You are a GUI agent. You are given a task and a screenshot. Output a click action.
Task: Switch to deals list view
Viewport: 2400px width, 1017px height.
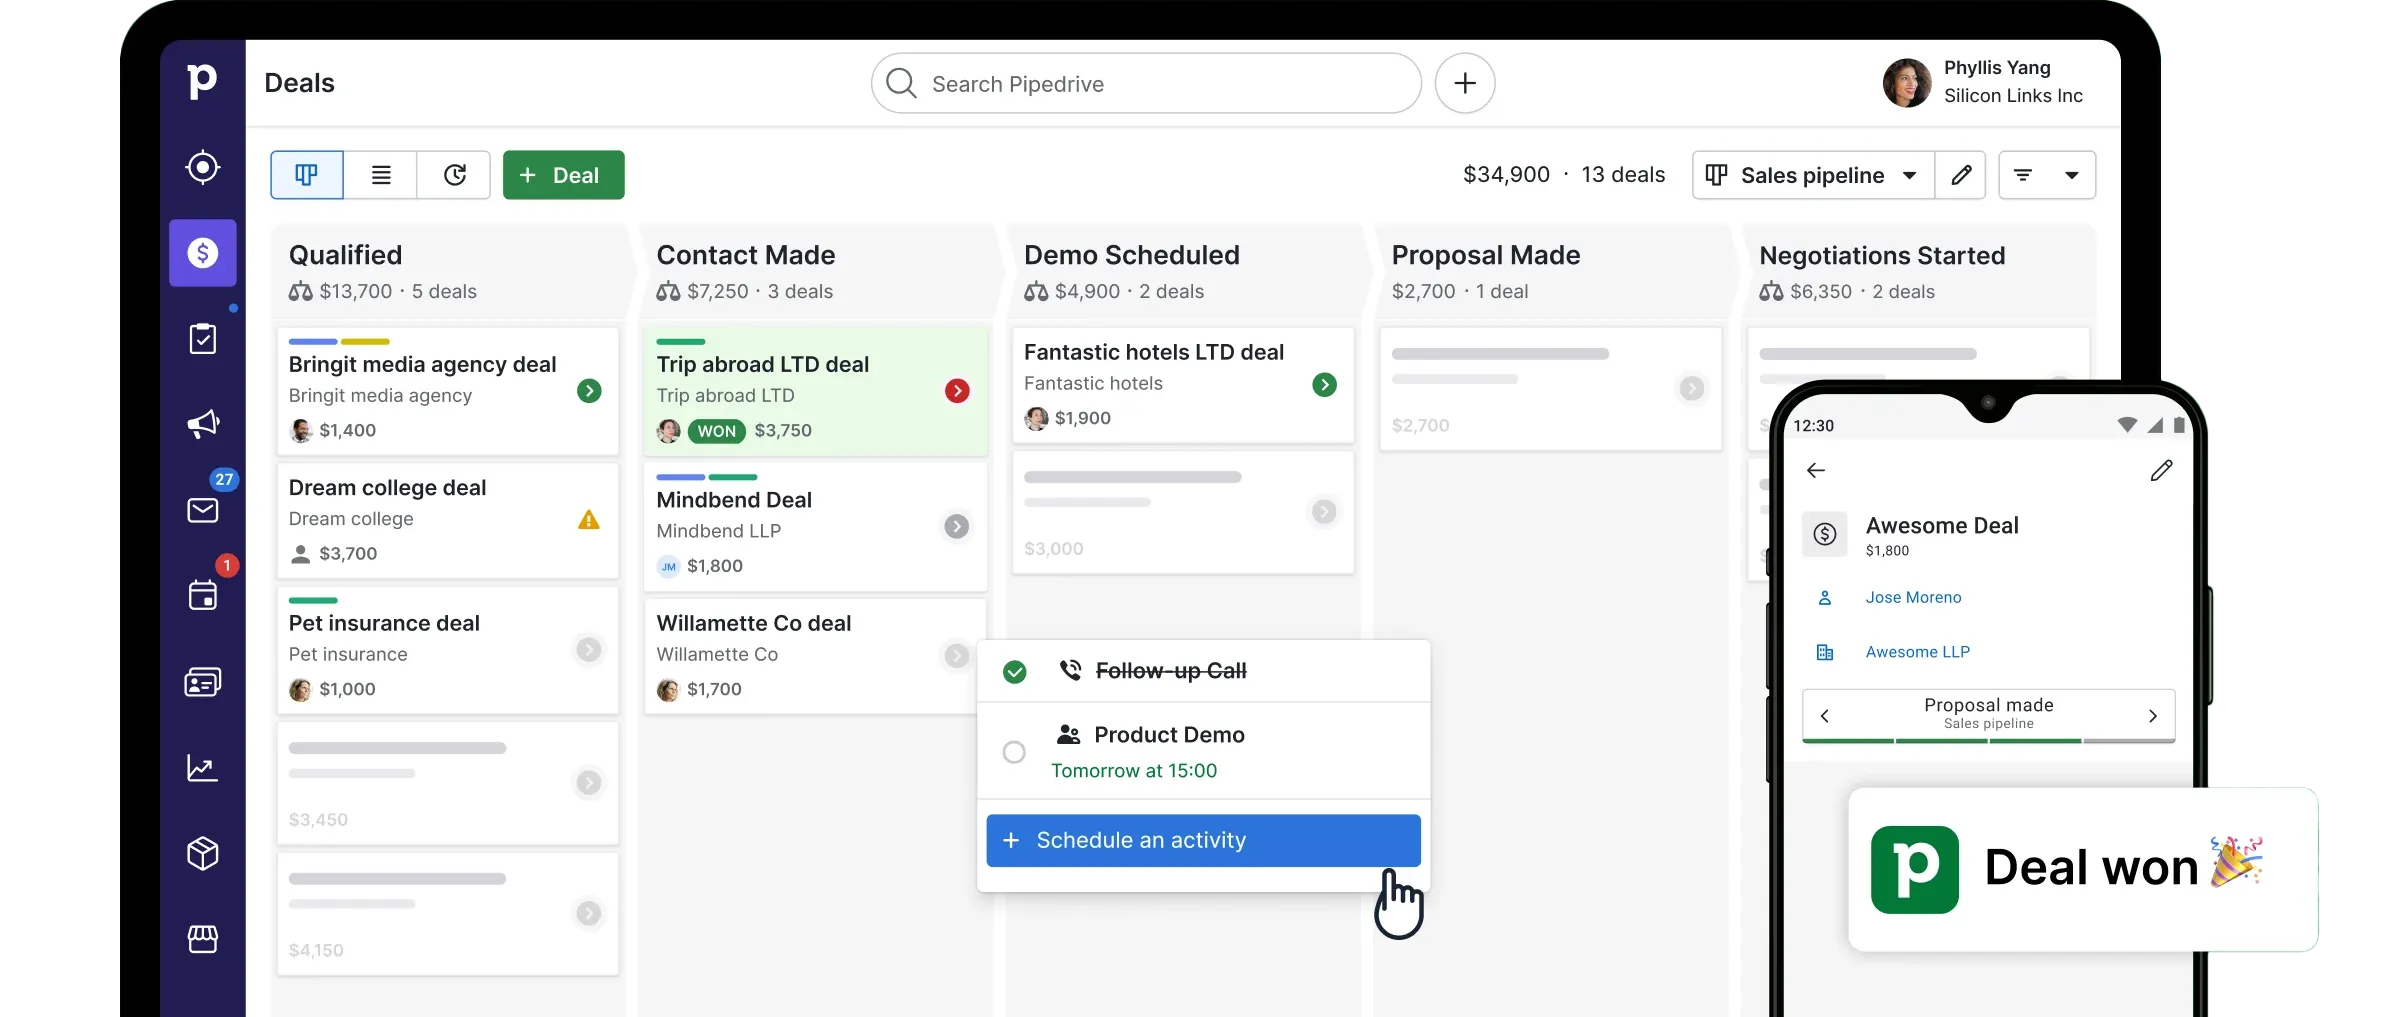pos(381,175)
